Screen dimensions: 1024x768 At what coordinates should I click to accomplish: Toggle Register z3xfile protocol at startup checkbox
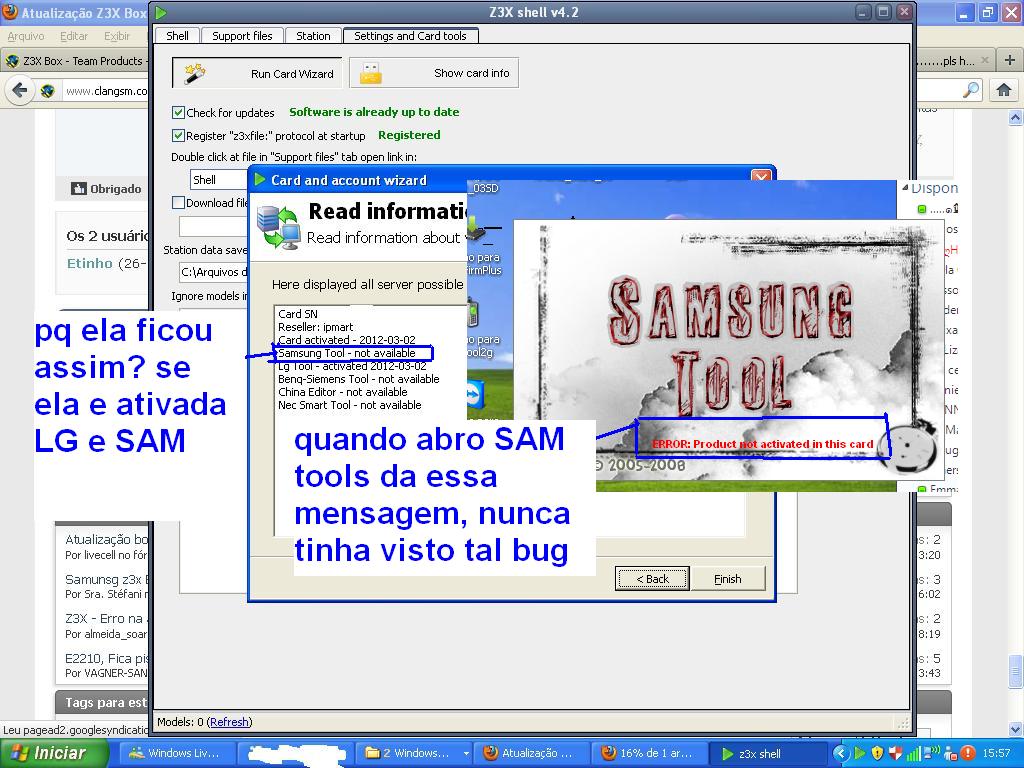[178, 135]
